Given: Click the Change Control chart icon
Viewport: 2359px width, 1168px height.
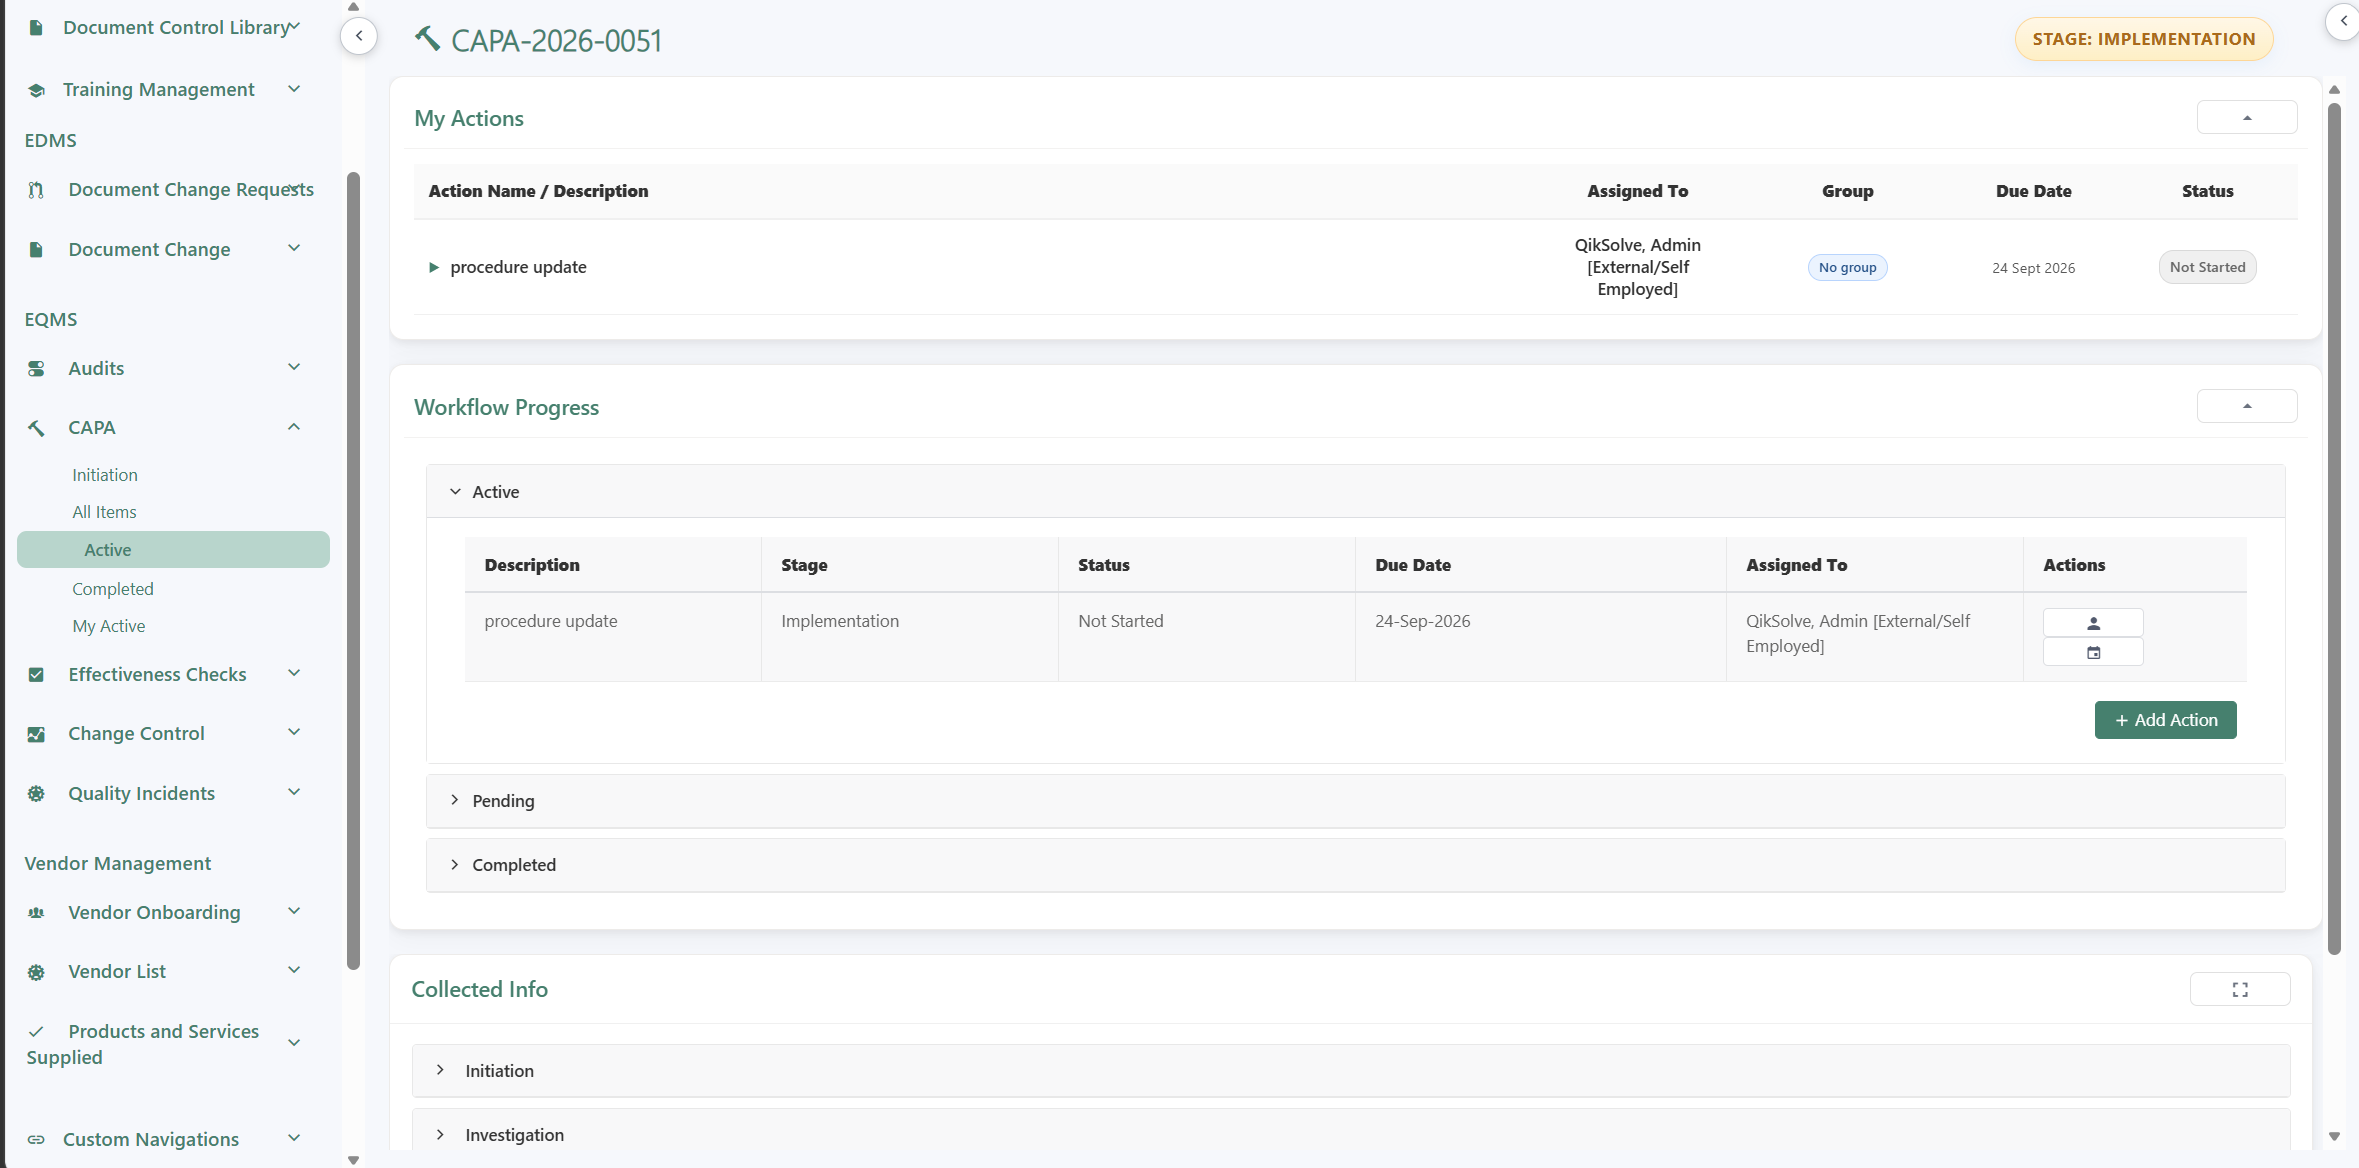Looking at the screenshot, I should [x=36, y=734].
